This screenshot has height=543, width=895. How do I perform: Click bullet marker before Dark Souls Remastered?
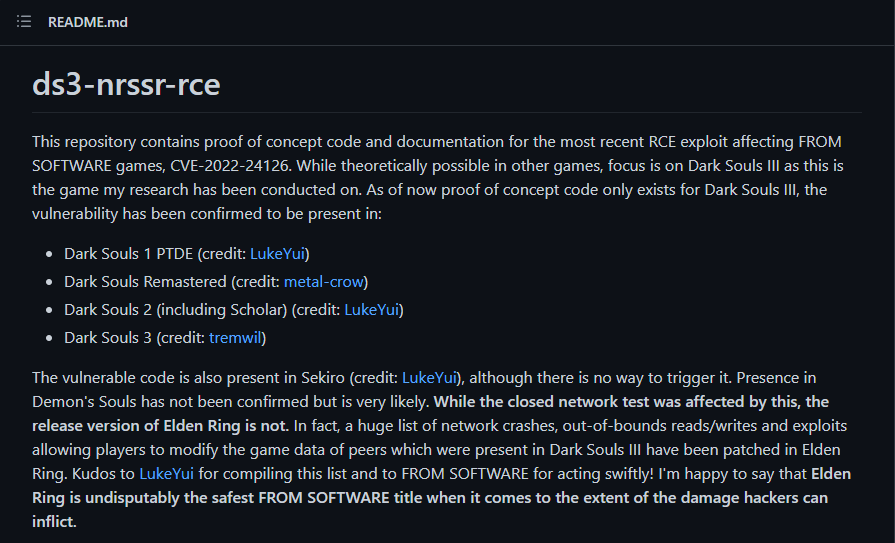49,282
